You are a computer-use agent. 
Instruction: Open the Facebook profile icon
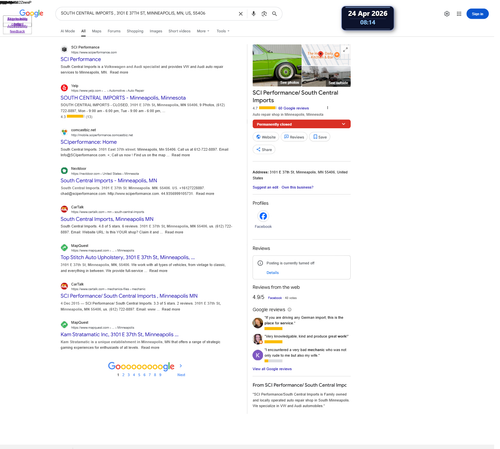tap(263, 216)
